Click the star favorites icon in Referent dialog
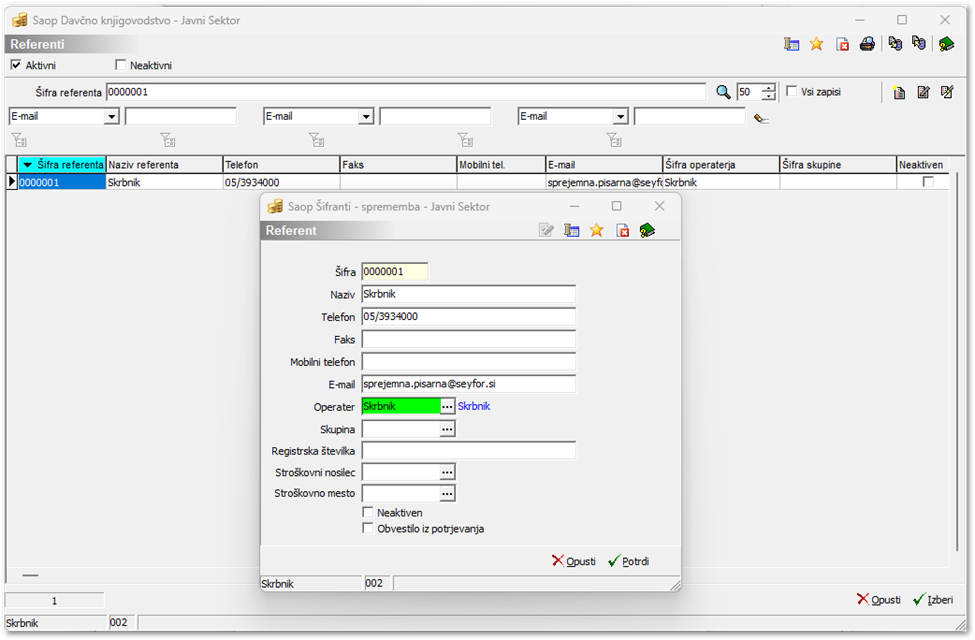The width and height of the screenshot is (975, 640). point(597,230)
